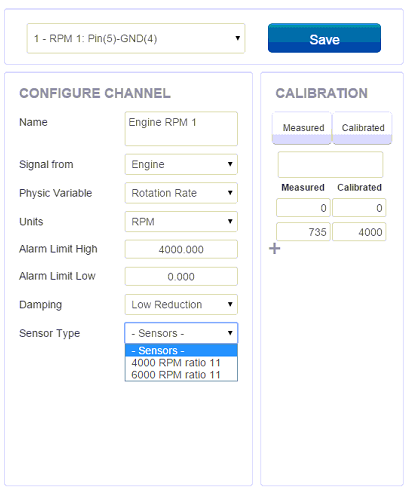Click the calibrated value 4000 field
Image resolution: width=405 pixels, height=496 pixels.
(359, 232)
